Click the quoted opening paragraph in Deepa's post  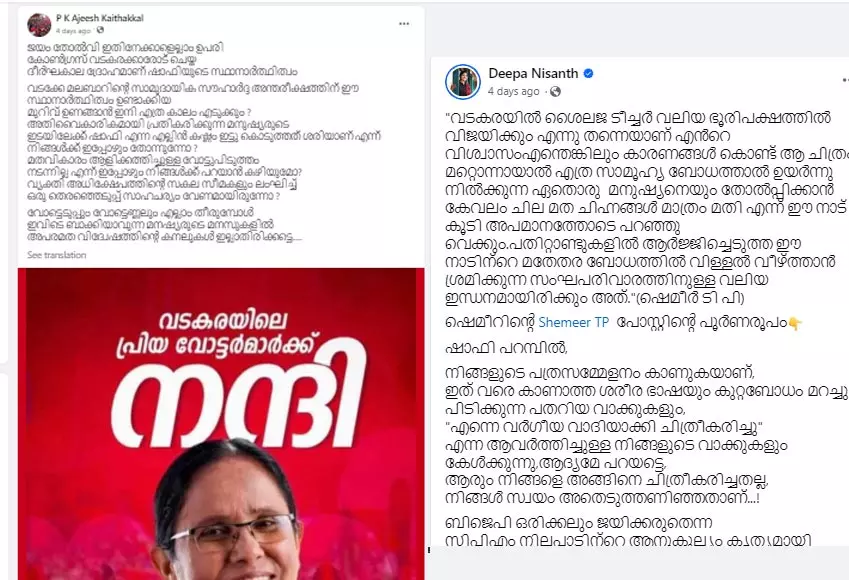pos(646,208)
